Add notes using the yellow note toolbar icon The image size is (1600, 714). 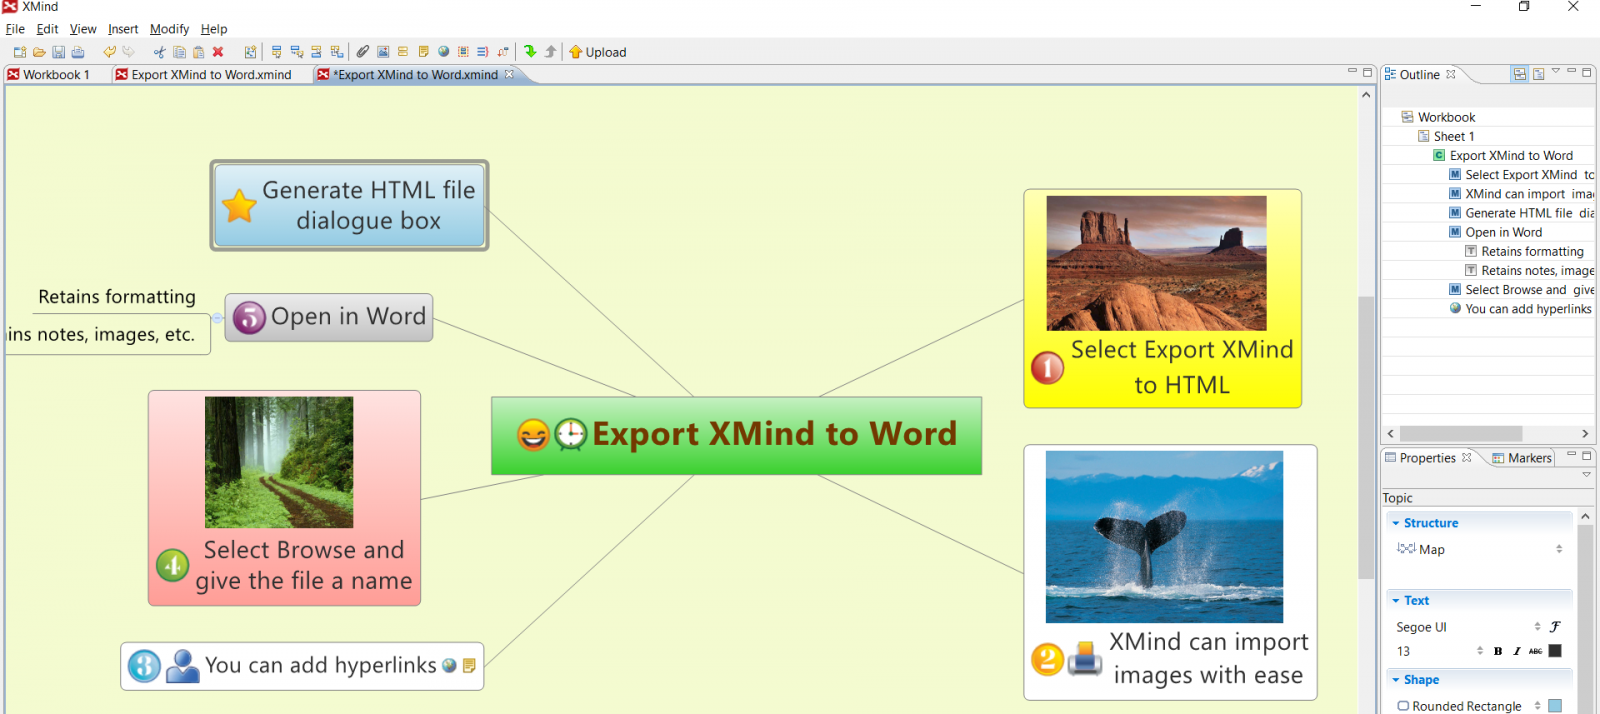pyautogui.click(x=423, y=52)
